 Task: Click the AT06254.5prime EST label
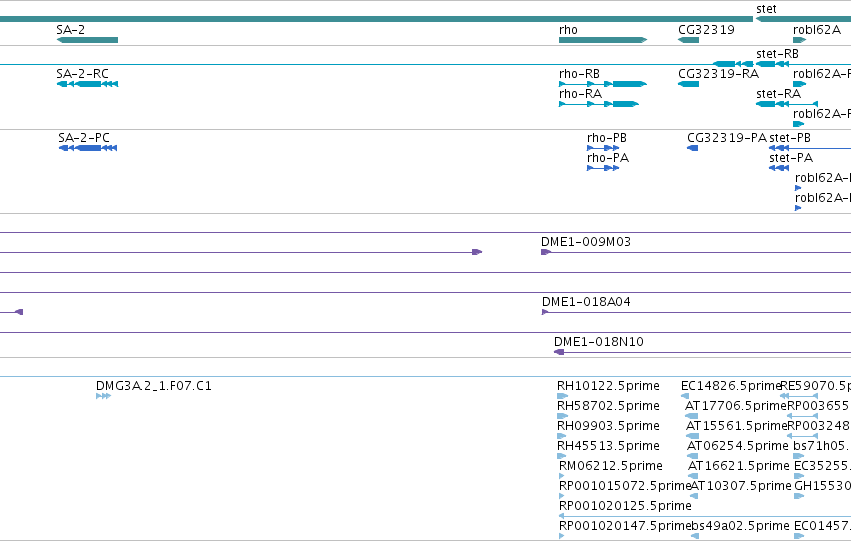pyautogui.click(x=738, y=446)
